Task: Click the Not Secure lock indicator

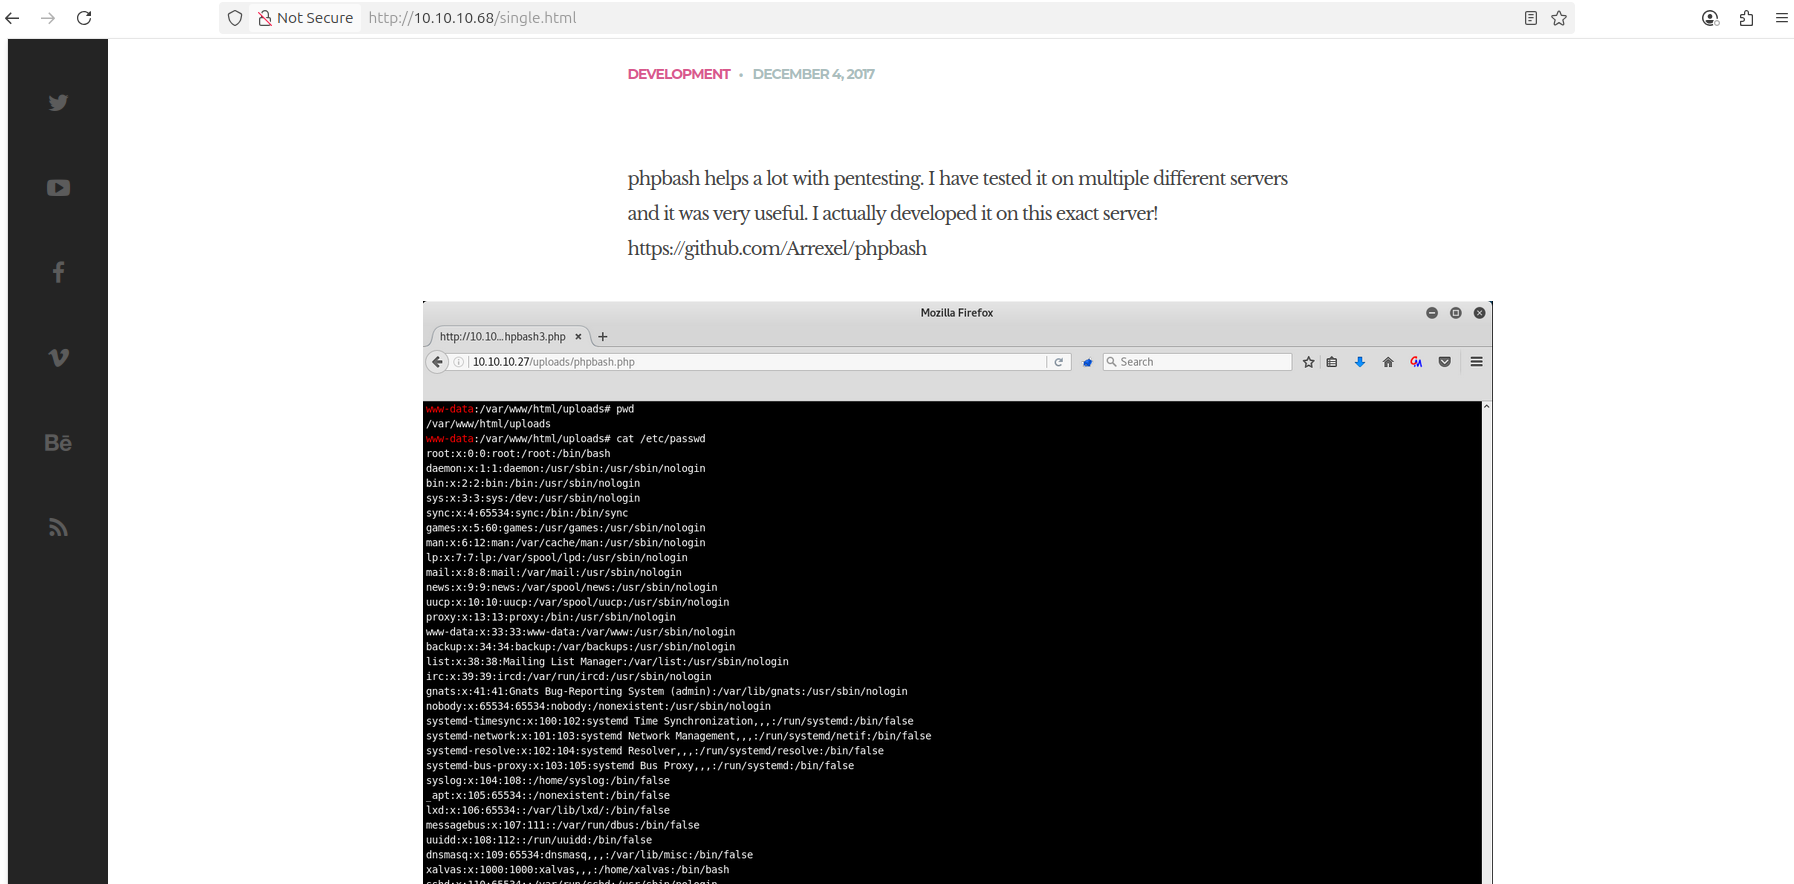Action: point(306,18)
